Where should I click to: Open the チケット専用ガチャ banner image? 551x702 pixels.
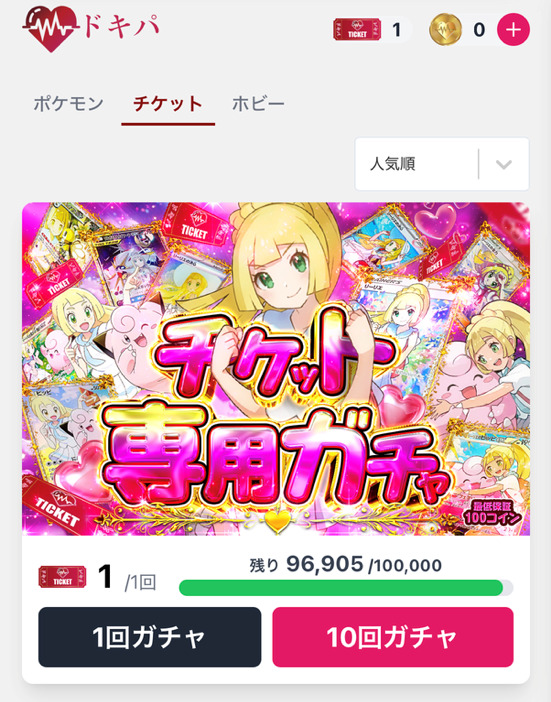[276, 369]
